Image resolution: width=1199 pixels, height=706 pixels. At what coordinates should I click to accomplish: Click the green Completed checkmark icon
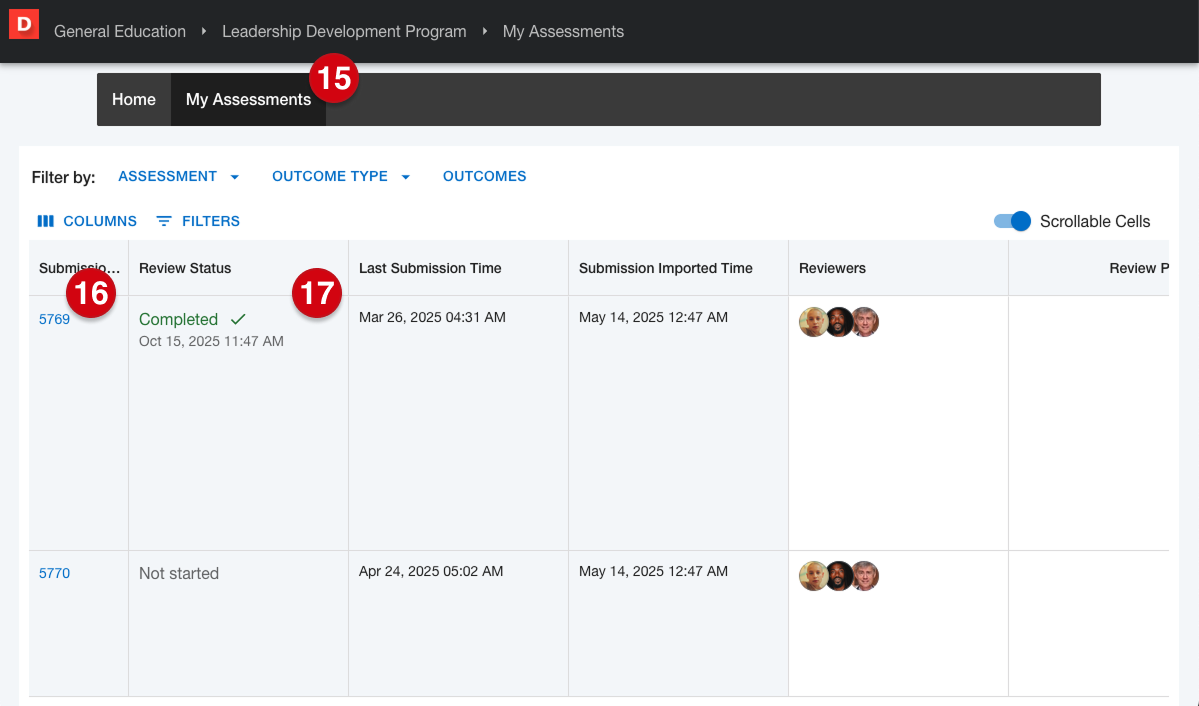[238, 319]
